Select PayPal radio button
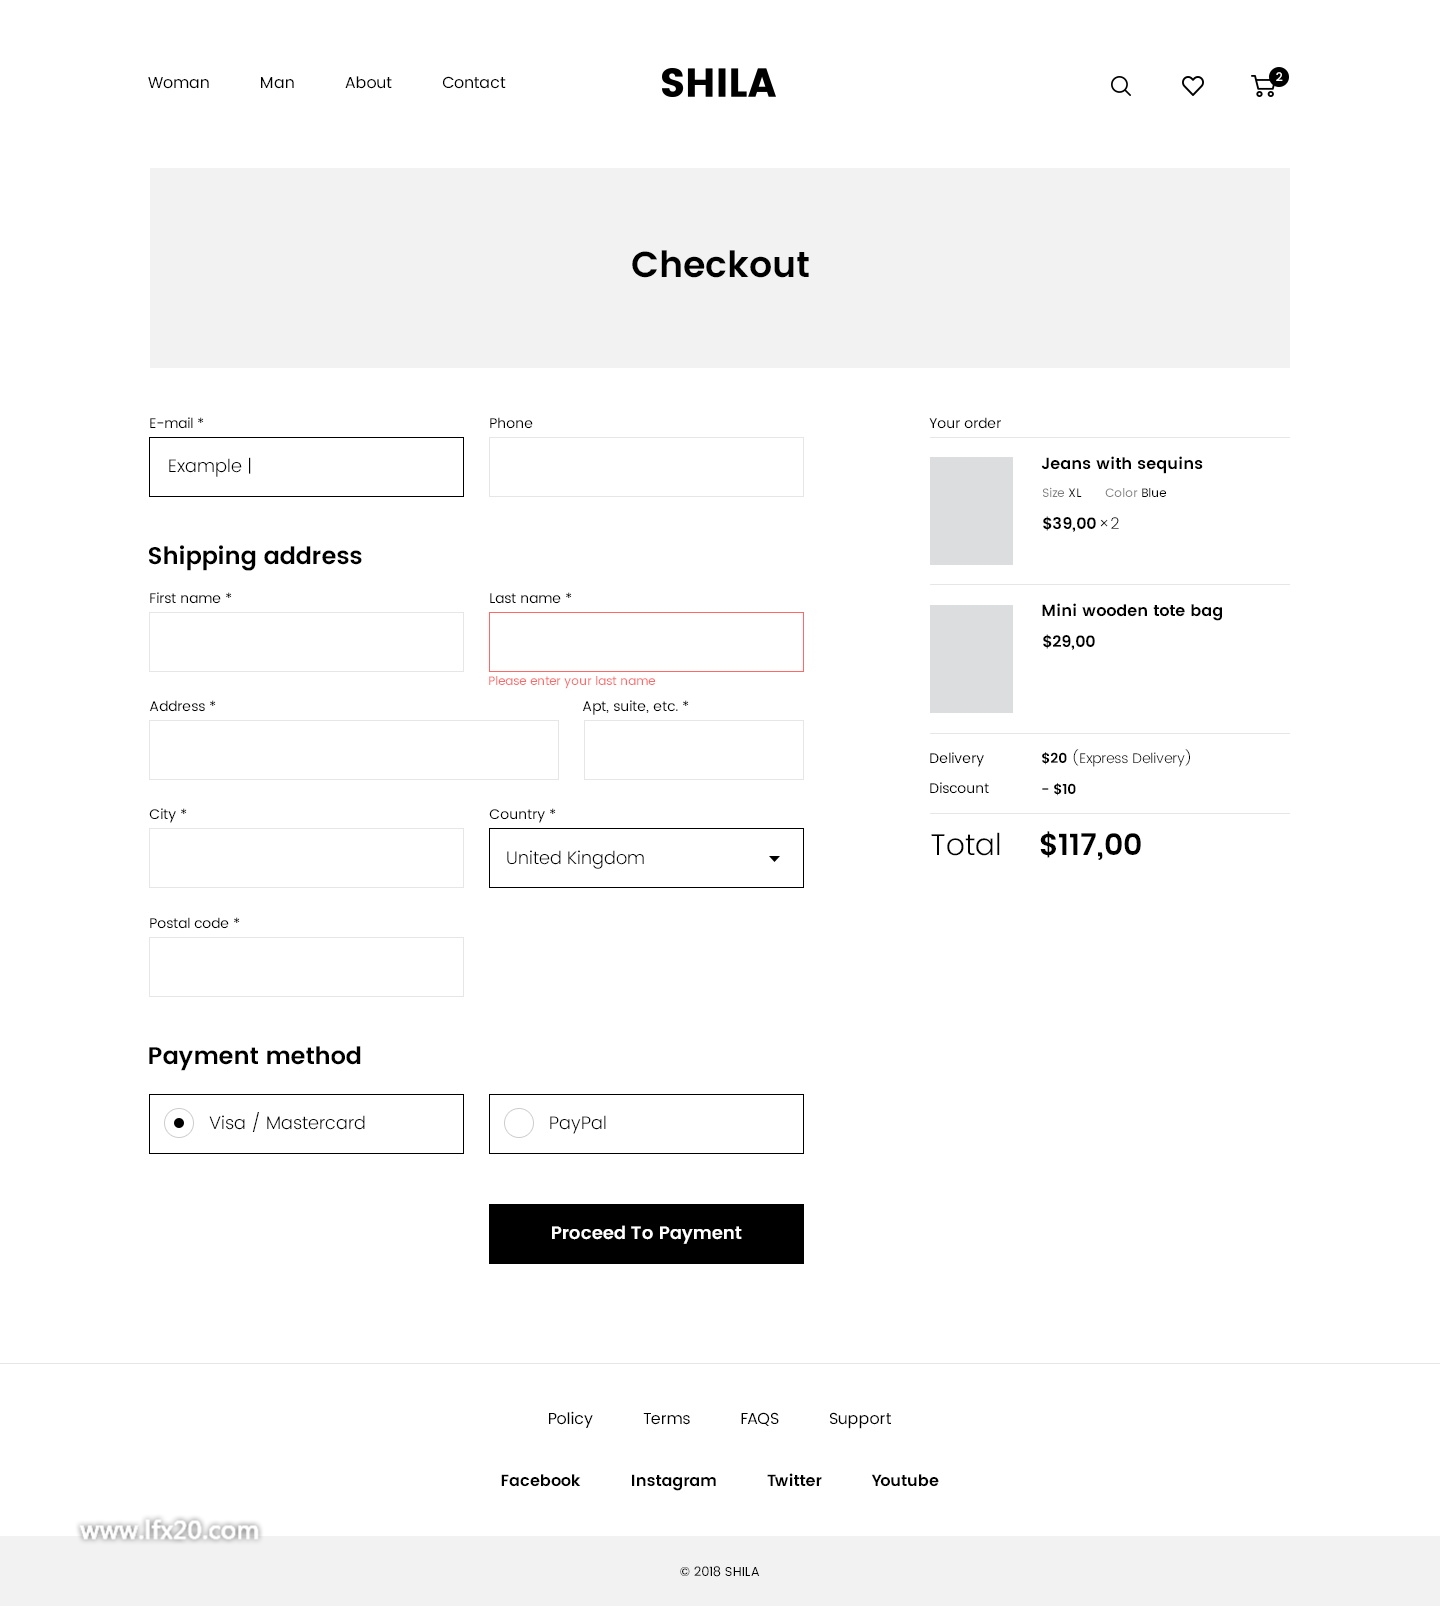The height and width of the screenshot is (1606, 1440). [x=519, y=1123]
